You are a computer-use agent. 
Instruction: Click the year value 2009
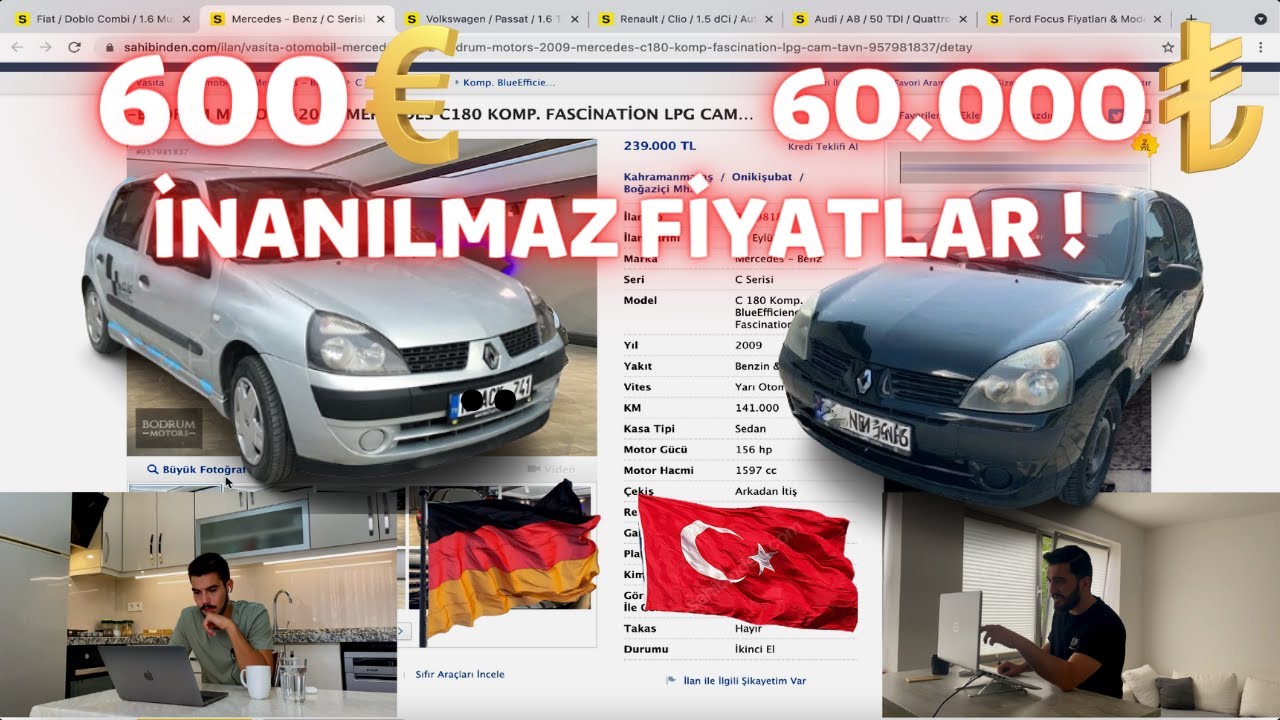tap(748, 345)
